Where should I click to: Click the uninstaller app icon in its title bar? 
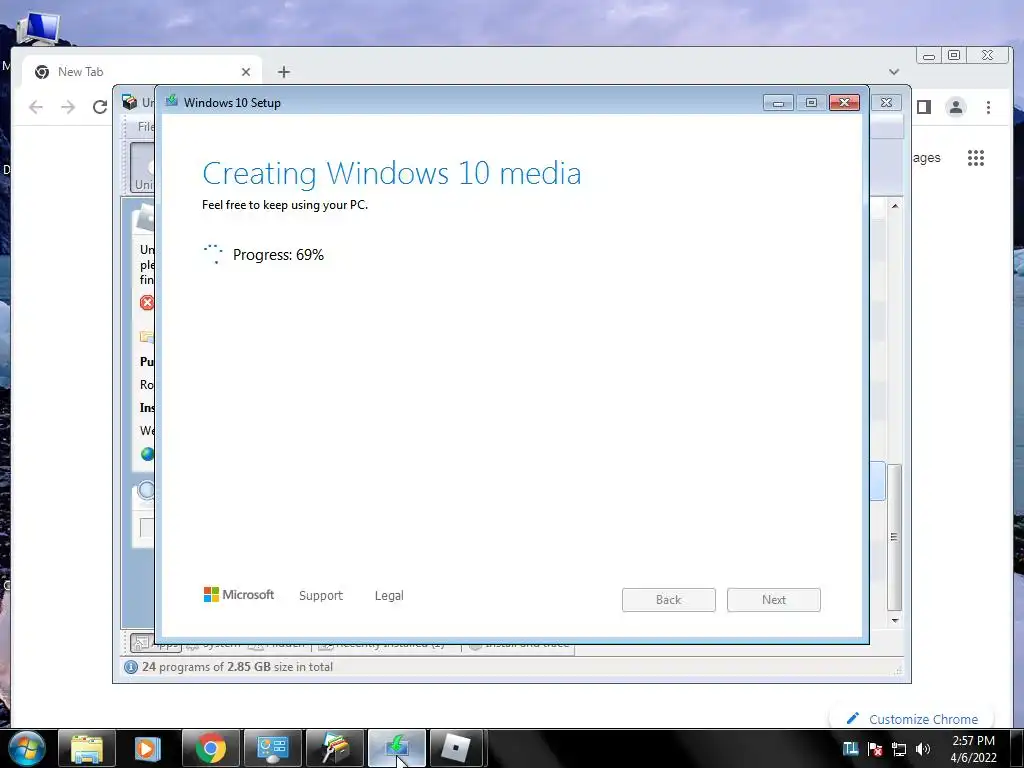(x=129, y=102)
